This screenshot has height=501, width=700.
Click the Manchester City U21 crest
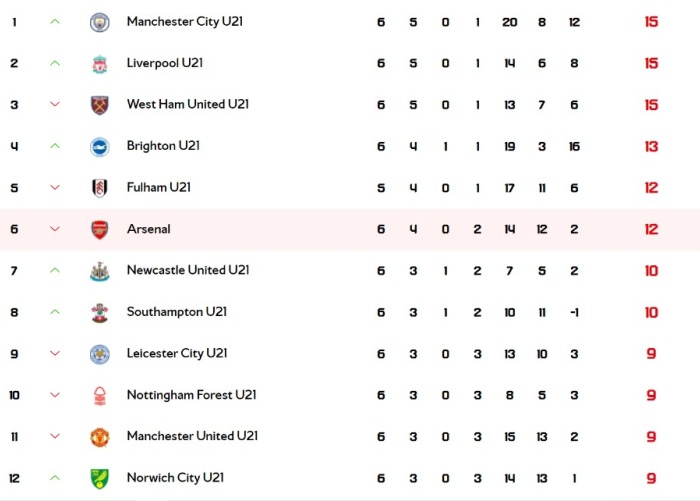pyautogui.click(x=100, y=22)
